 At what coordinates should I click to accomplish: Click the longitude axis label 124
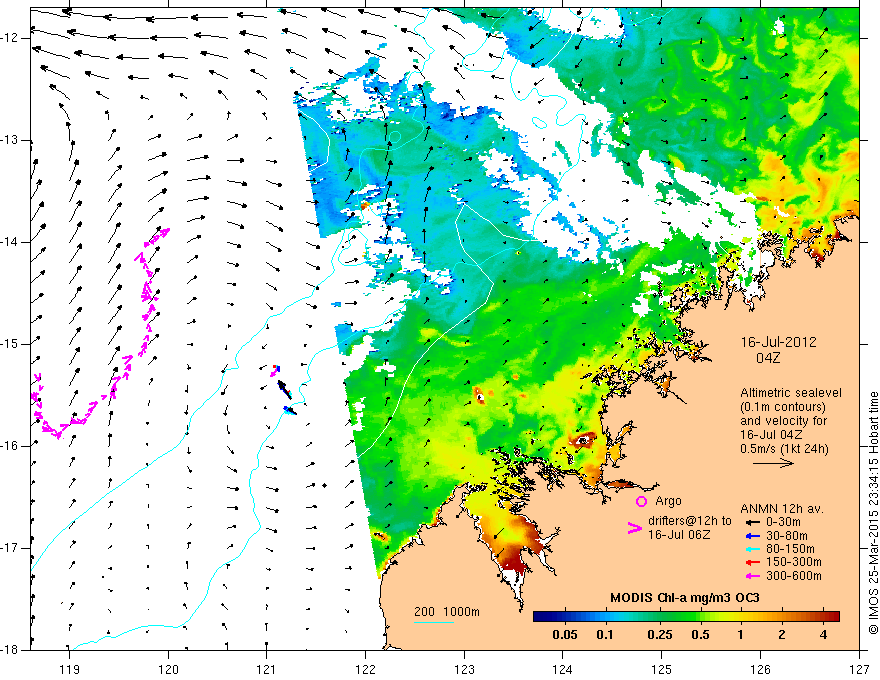click(x=563, y=669)
